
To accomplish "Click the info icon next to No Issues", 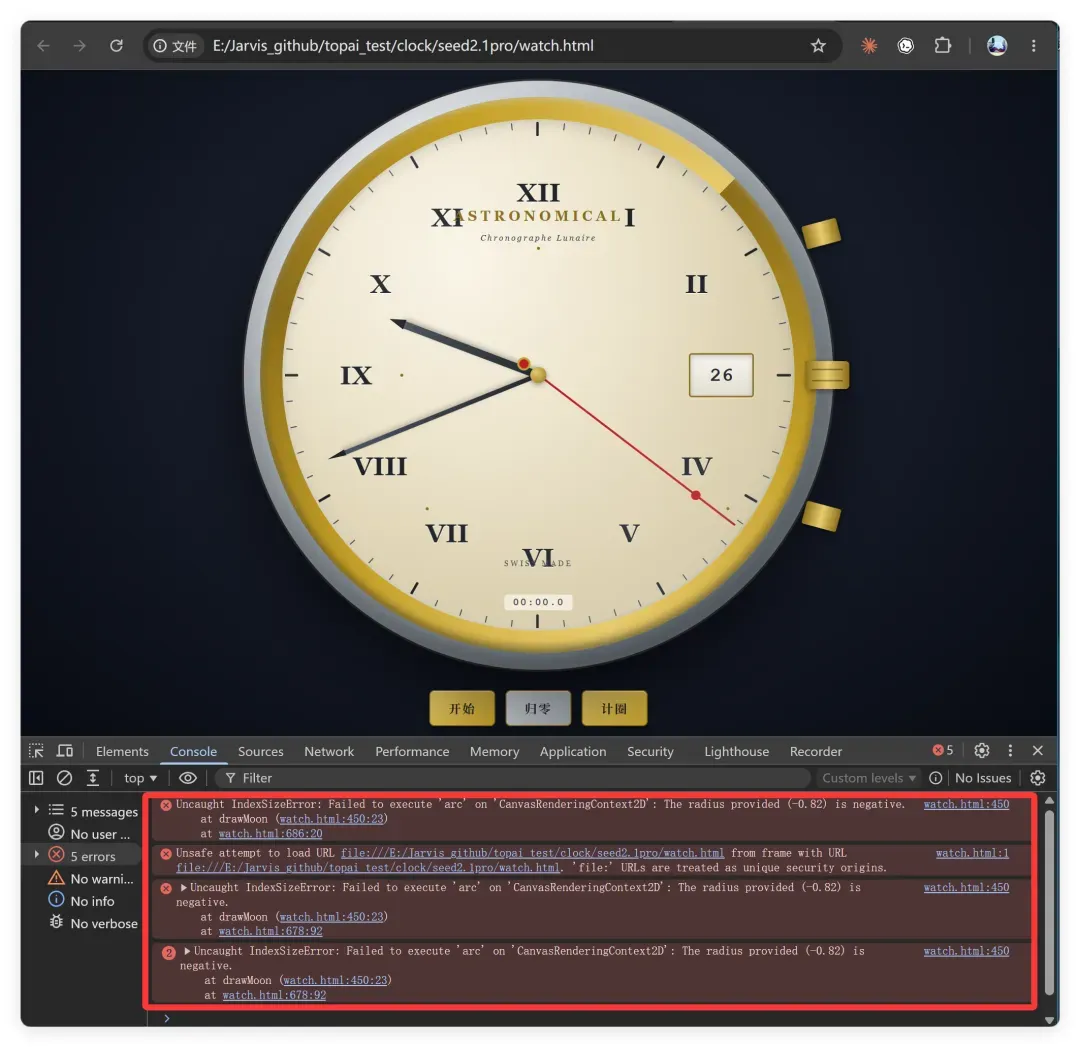I will click(935, 778).
